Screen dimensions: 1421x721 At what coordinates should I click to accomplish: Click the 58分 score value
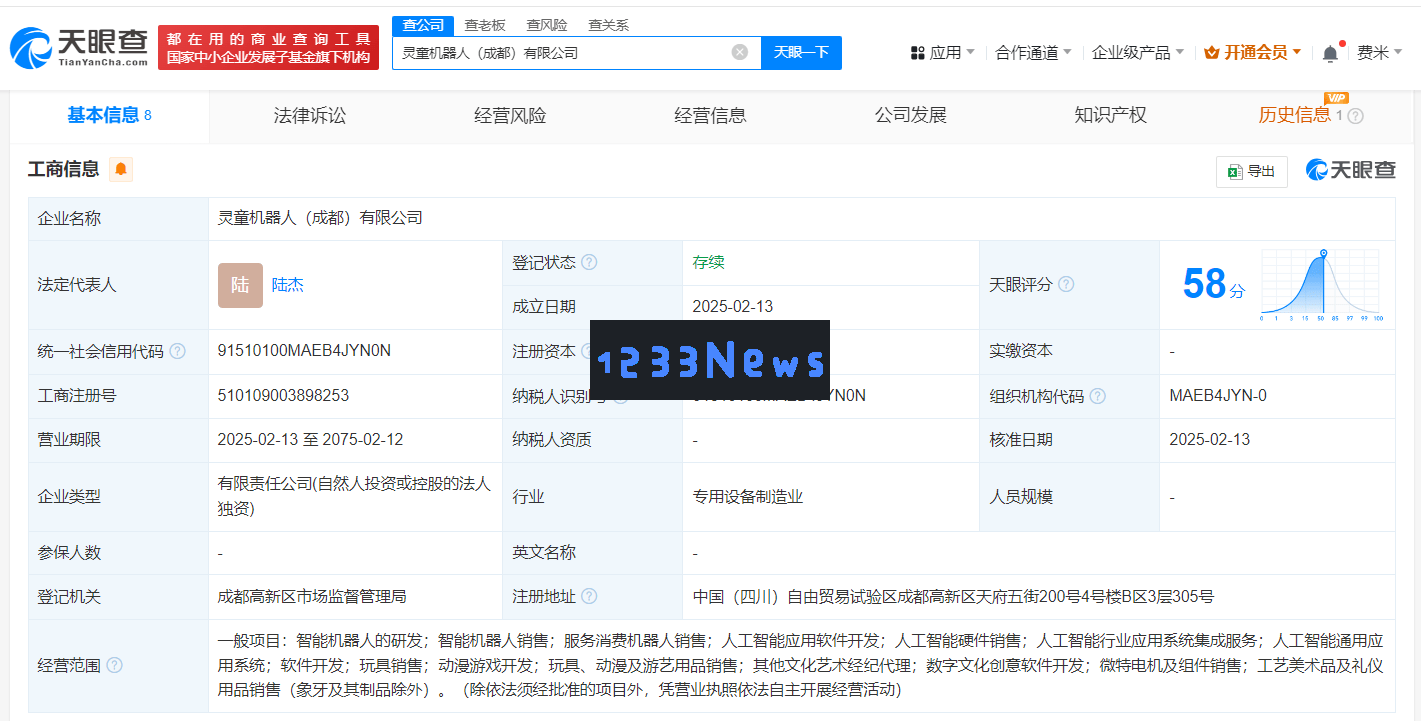point(1214,285)
